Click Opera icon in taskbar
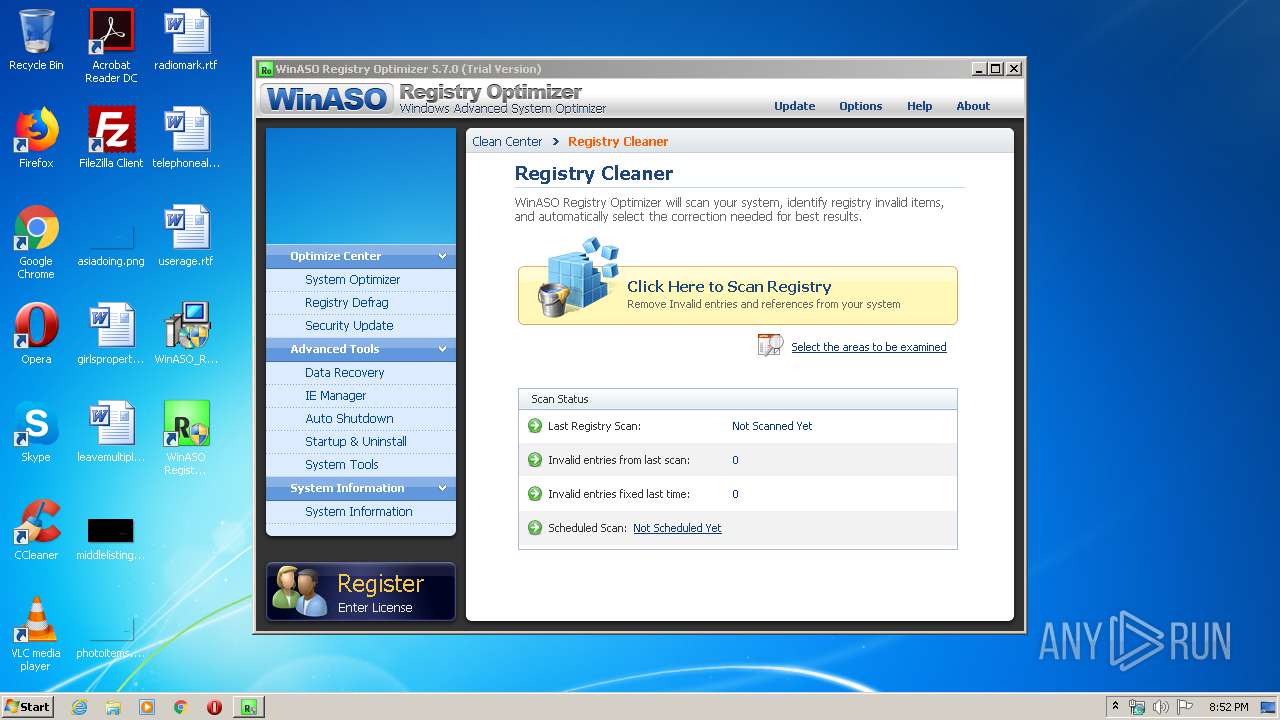Screen dimensions: 1280x720 tap(214, 707)
